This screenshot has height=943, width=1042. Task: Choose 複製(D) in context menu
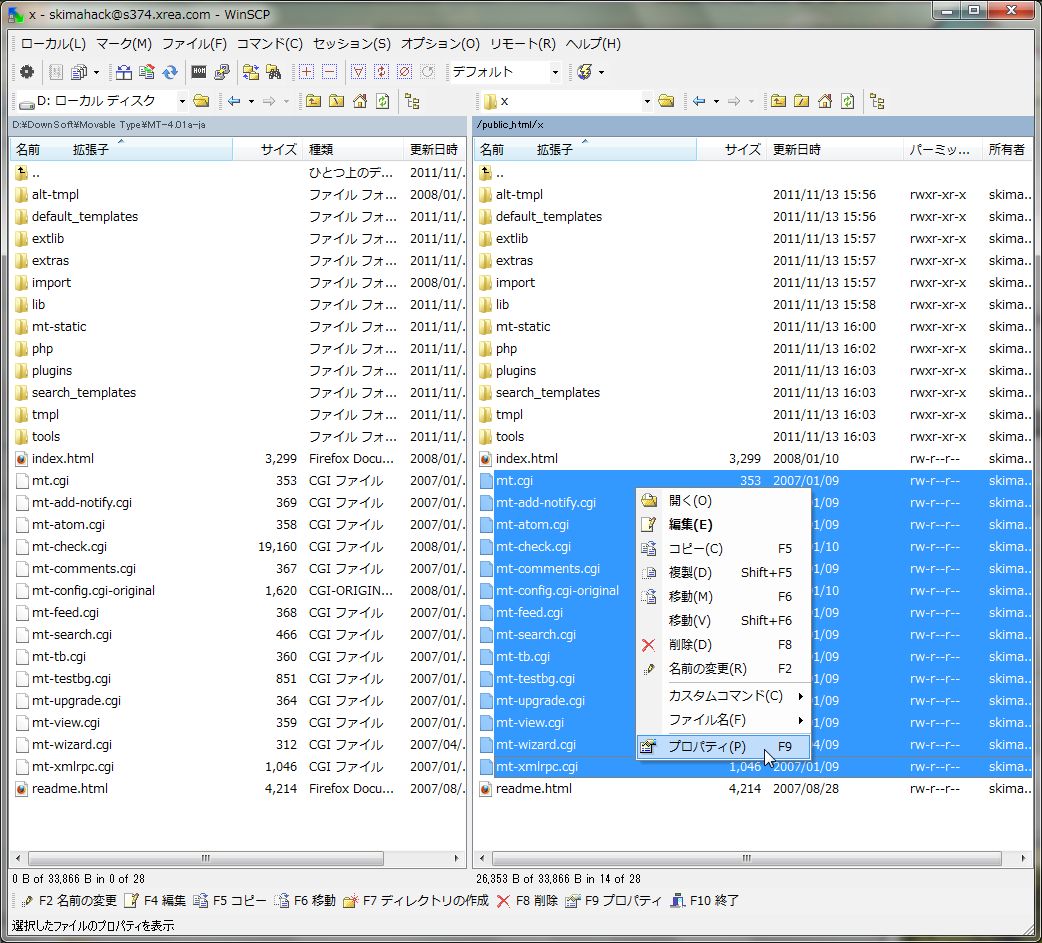(x=724, y=573)
